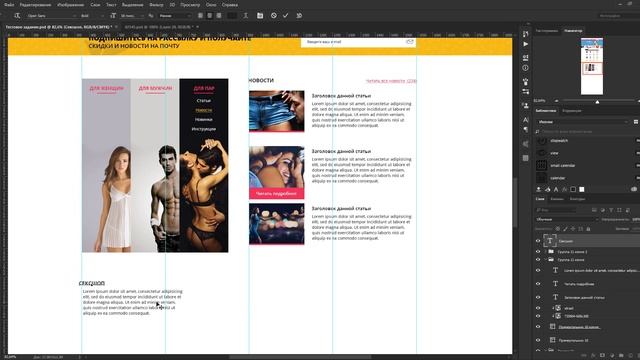Switch to the Библиотеки tab
The width and height of the screenshot is (640, 360).
point(546,111)
